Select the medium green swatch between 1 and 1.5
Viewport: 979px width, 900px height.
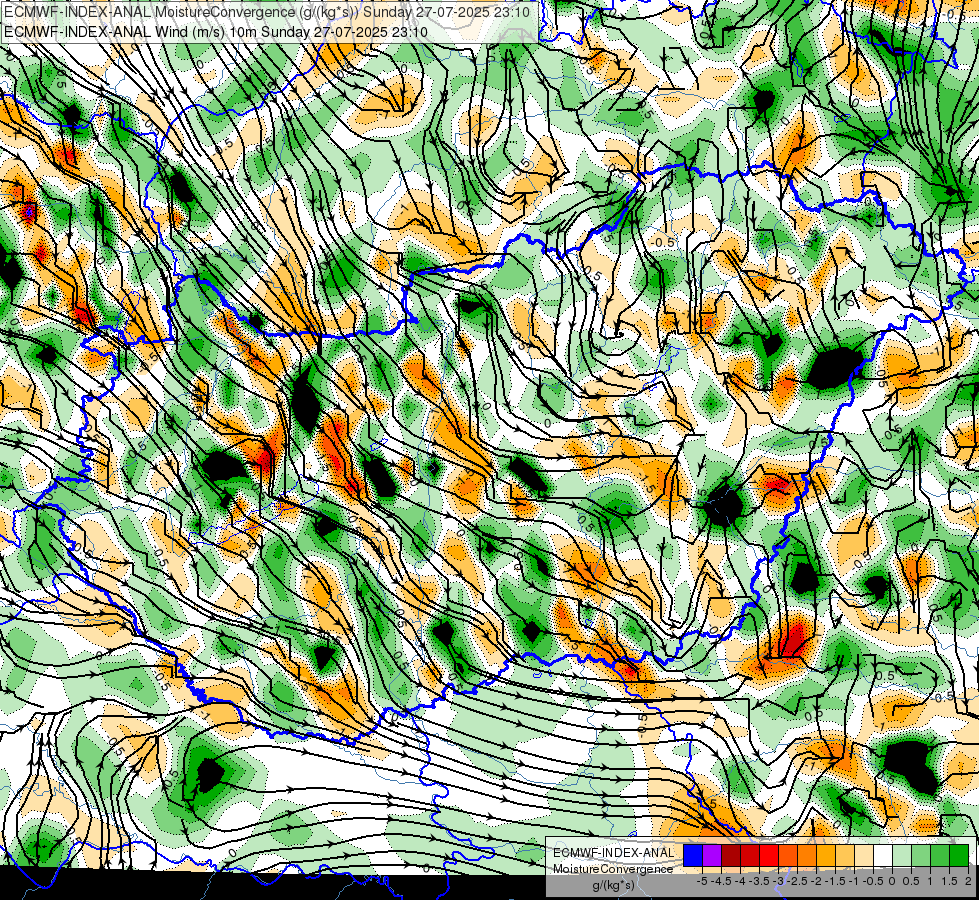[940, 855]
